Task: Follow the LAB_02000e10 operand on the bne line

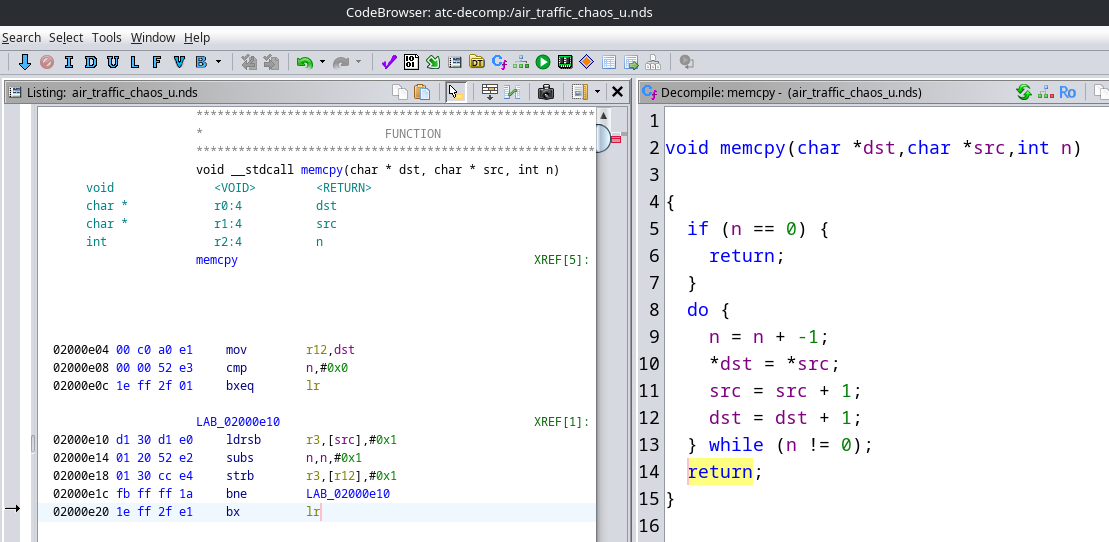Action: pos(348,493)
